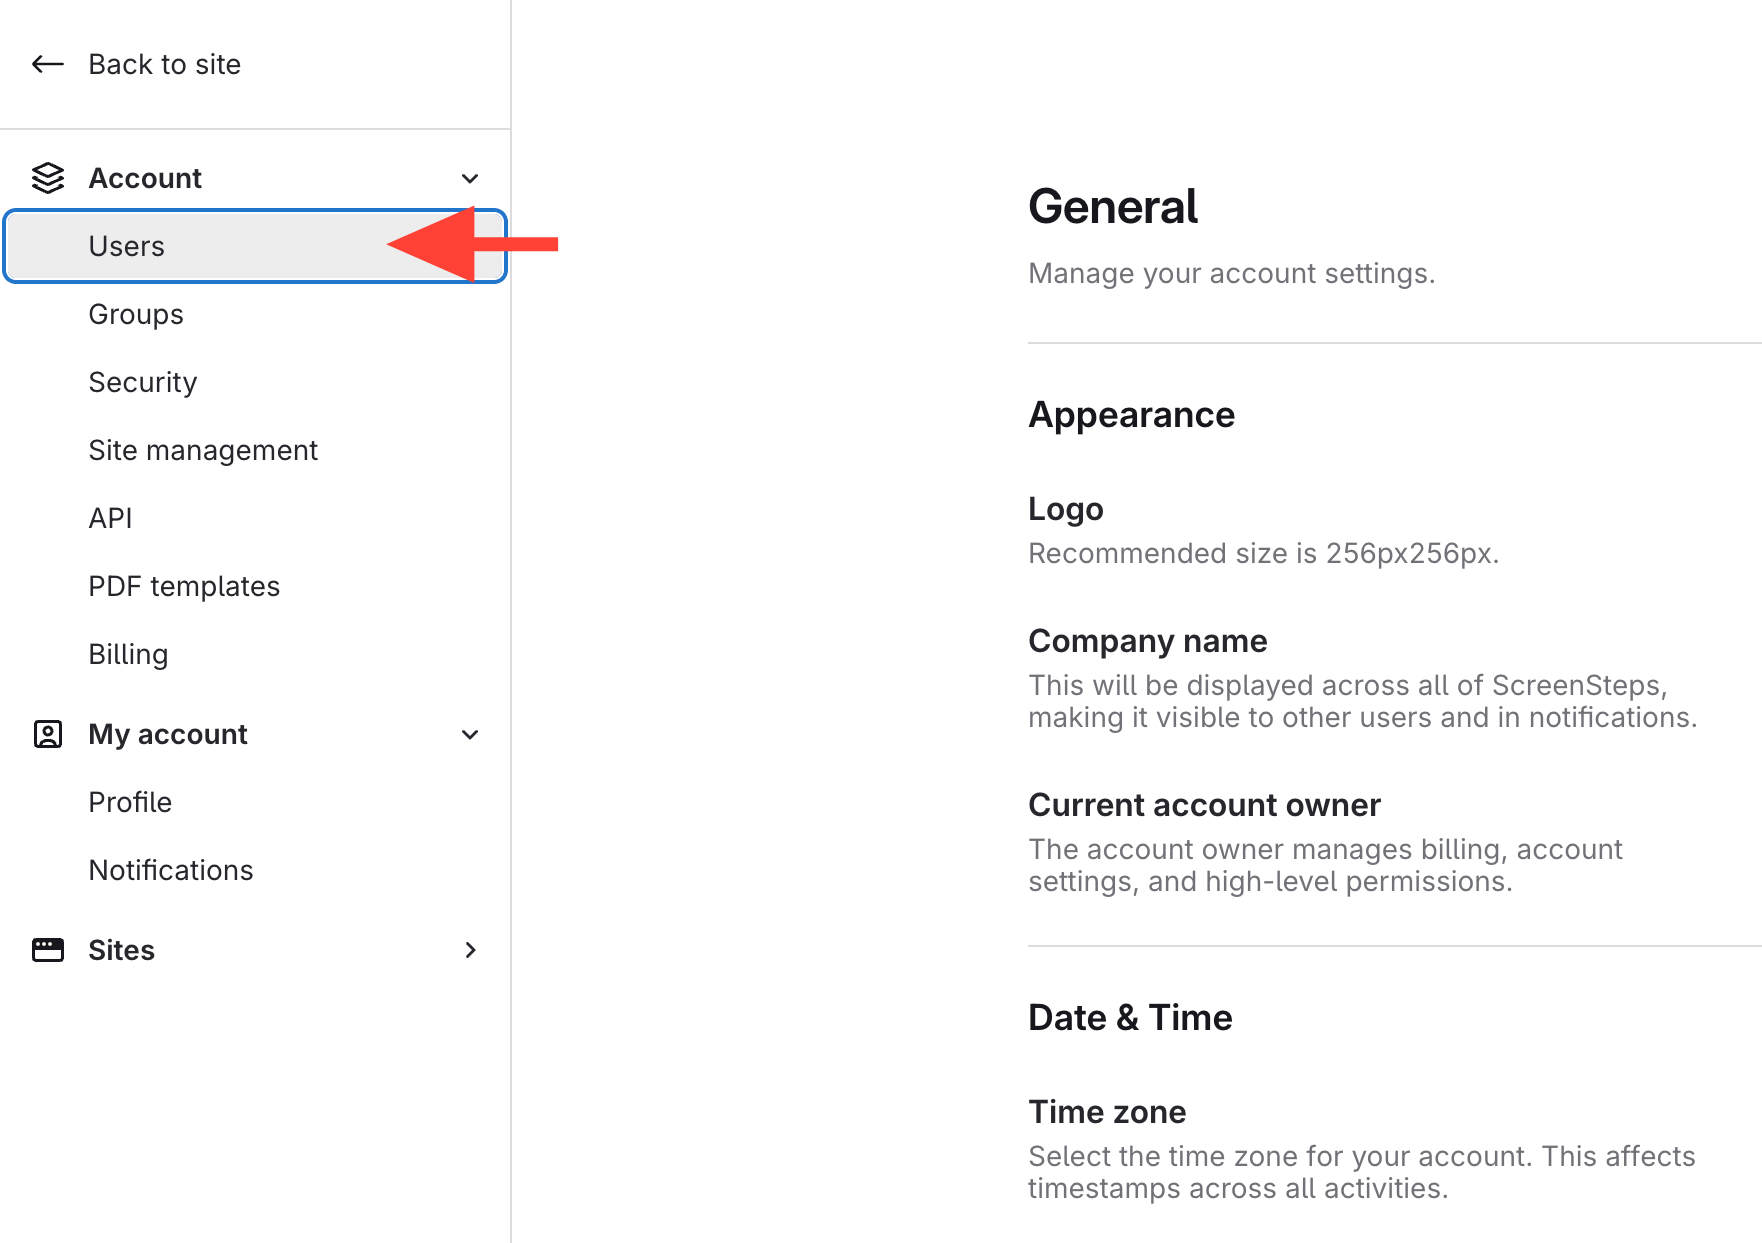This screenshot has height=1243, width=1762.
Task: Open Site management
Action: 203,450
